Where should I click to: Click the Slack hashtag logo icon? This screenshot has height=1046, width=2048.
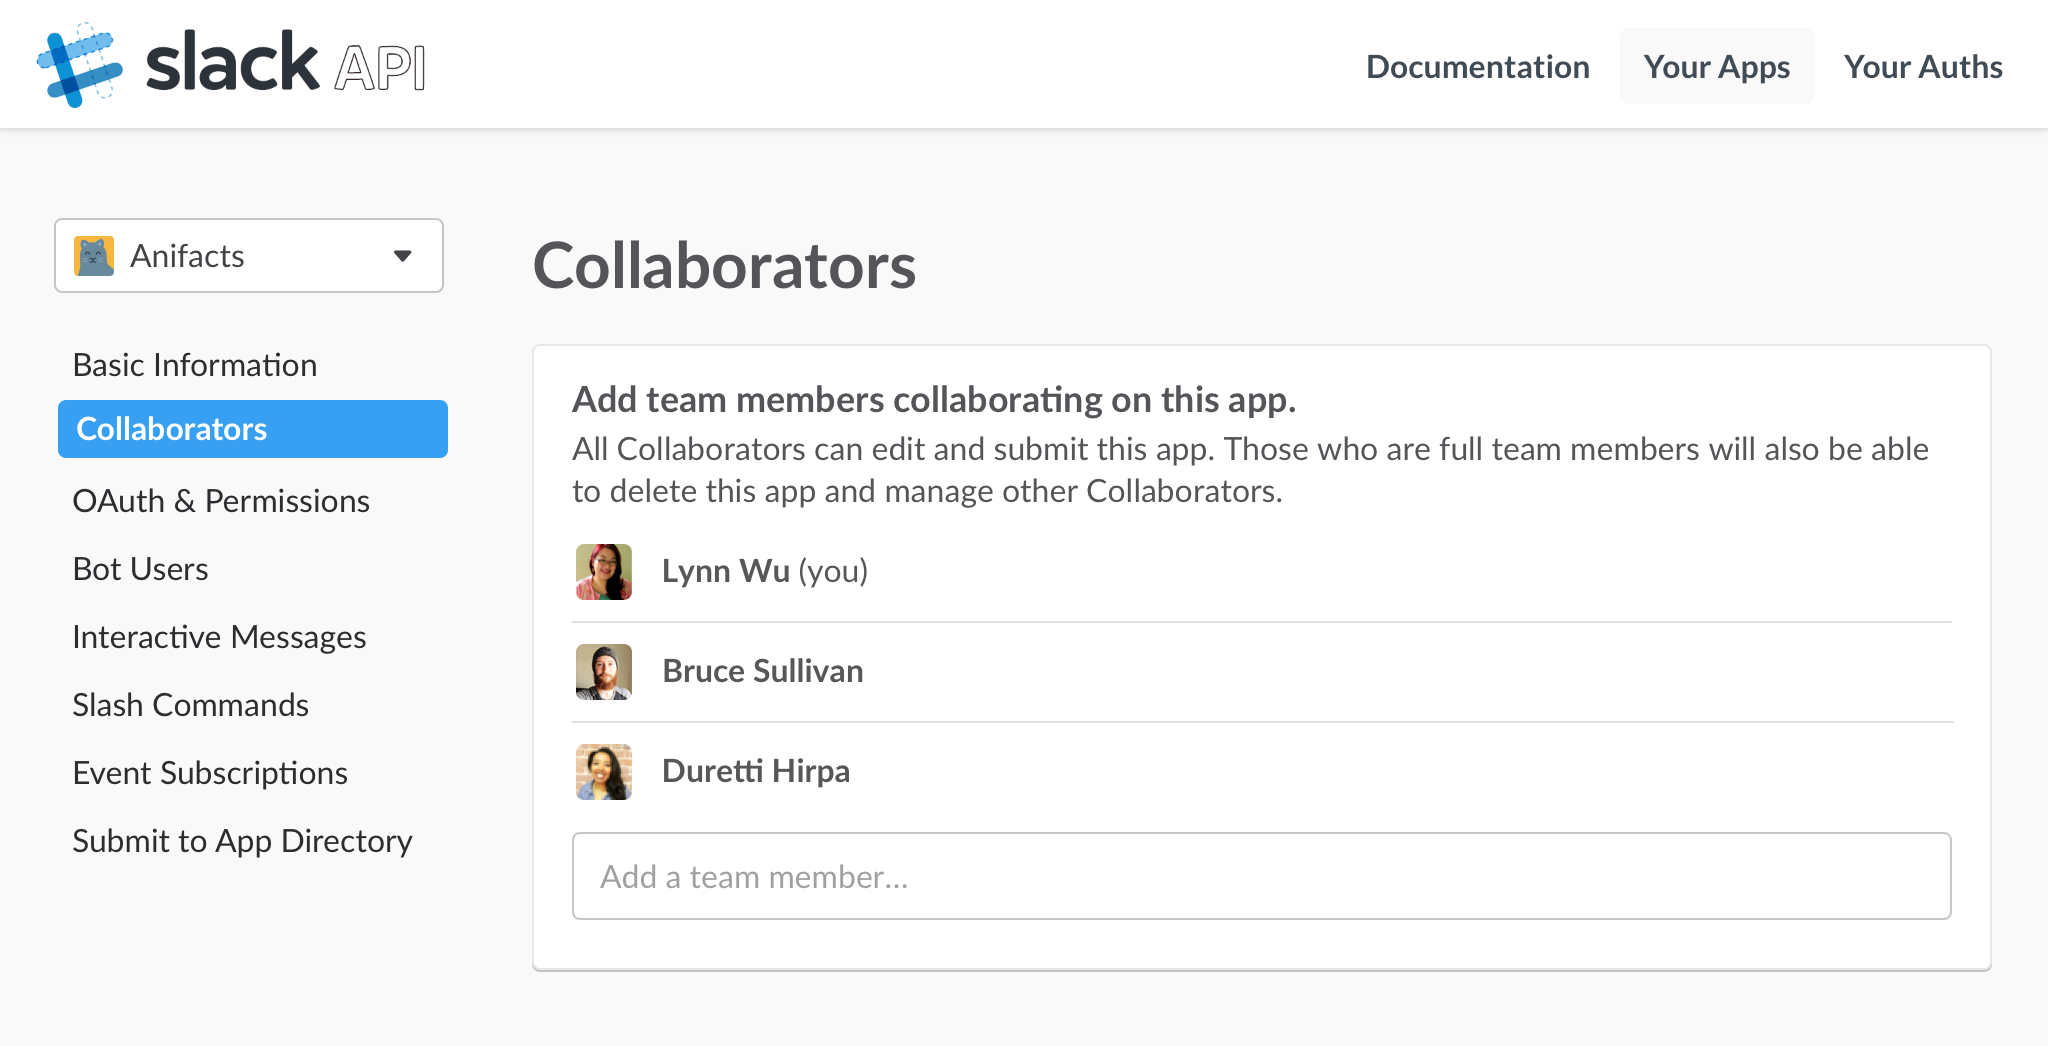tap(80, 65)
